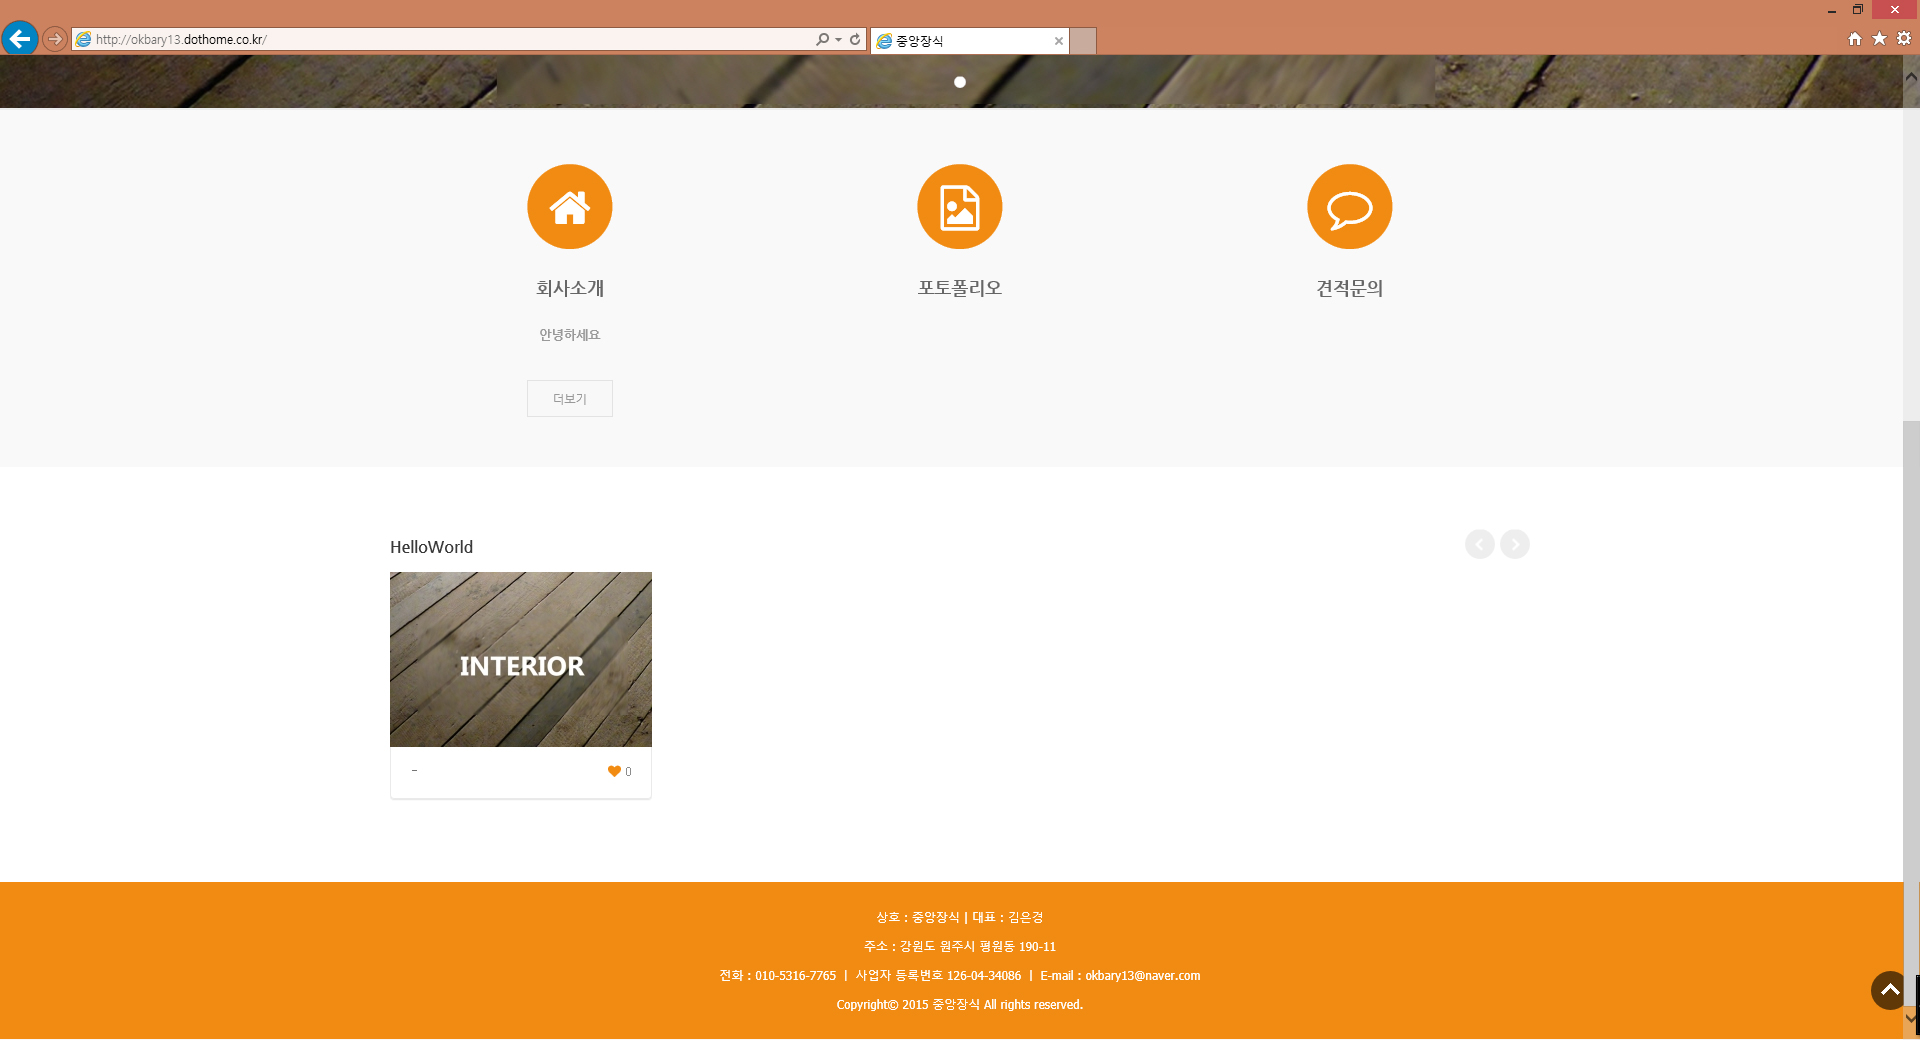This screenshot has width=1920, height=1040.
Task: Click the 안녕하세요 text
Action: pos(570,335)
